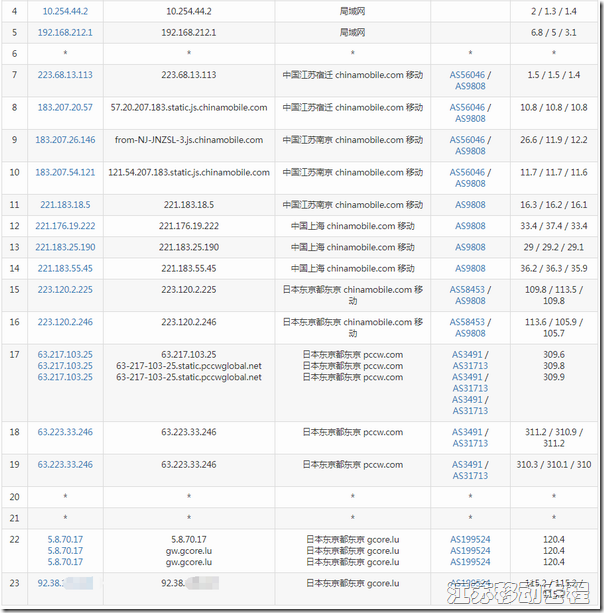Click latency value 1.5 / 1.5 / 1.4
Image resolution: width=604 pixels, height=613 pixels.
[554, 75]
